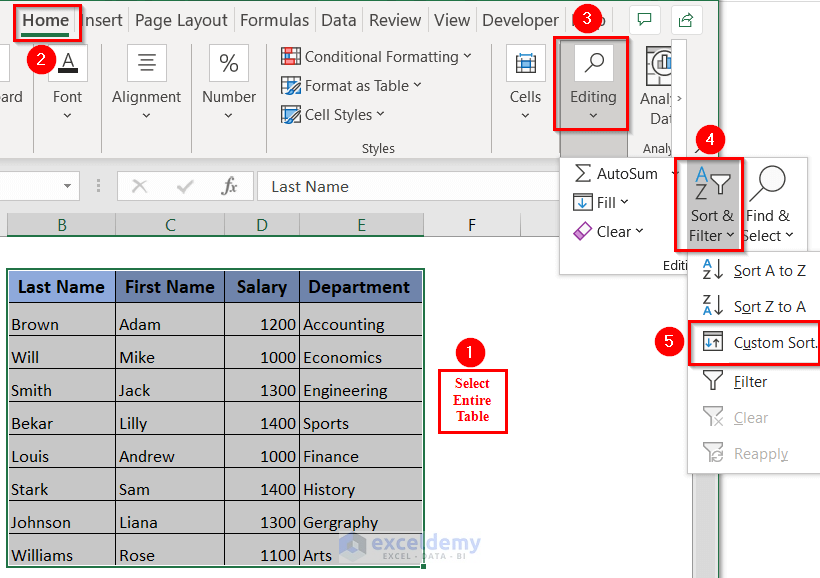Click inside the formula bar
The height and width of the screenshot is (578, 820).
pyautogui.click(x=400, y=186)
